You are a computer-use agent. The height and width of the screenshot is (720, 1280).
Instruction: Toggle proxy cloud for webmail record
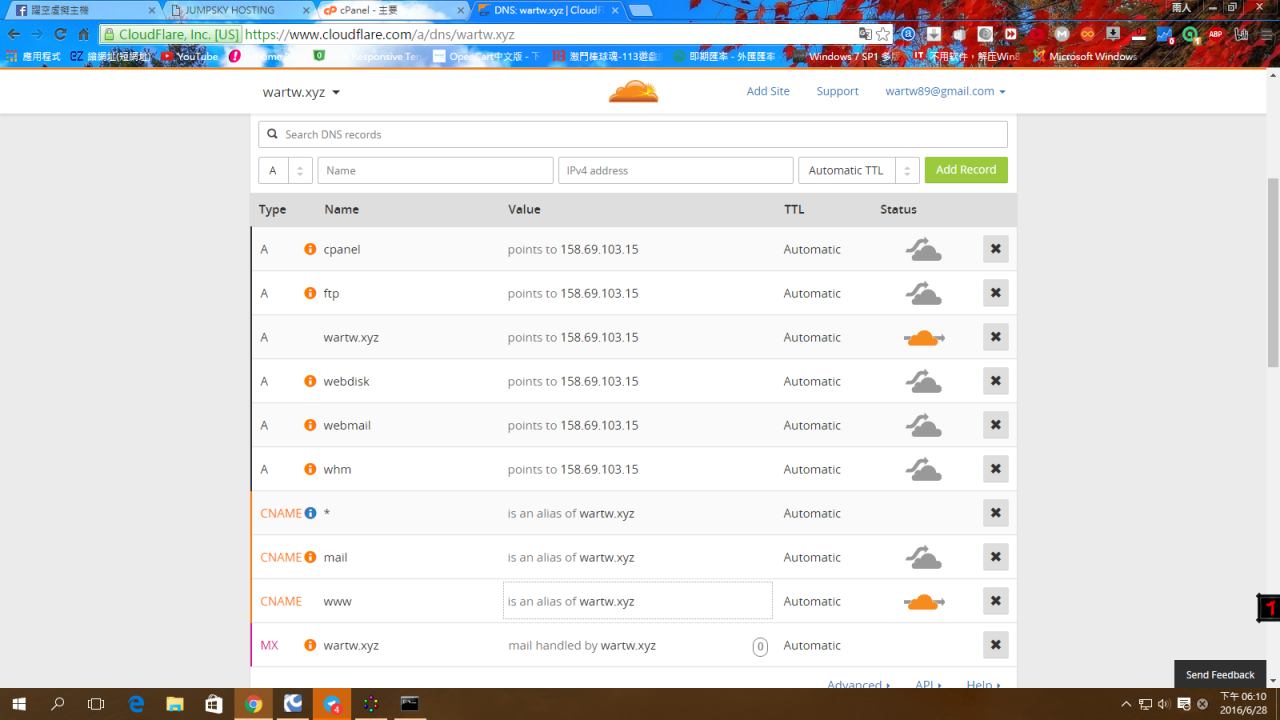[923, 425]
